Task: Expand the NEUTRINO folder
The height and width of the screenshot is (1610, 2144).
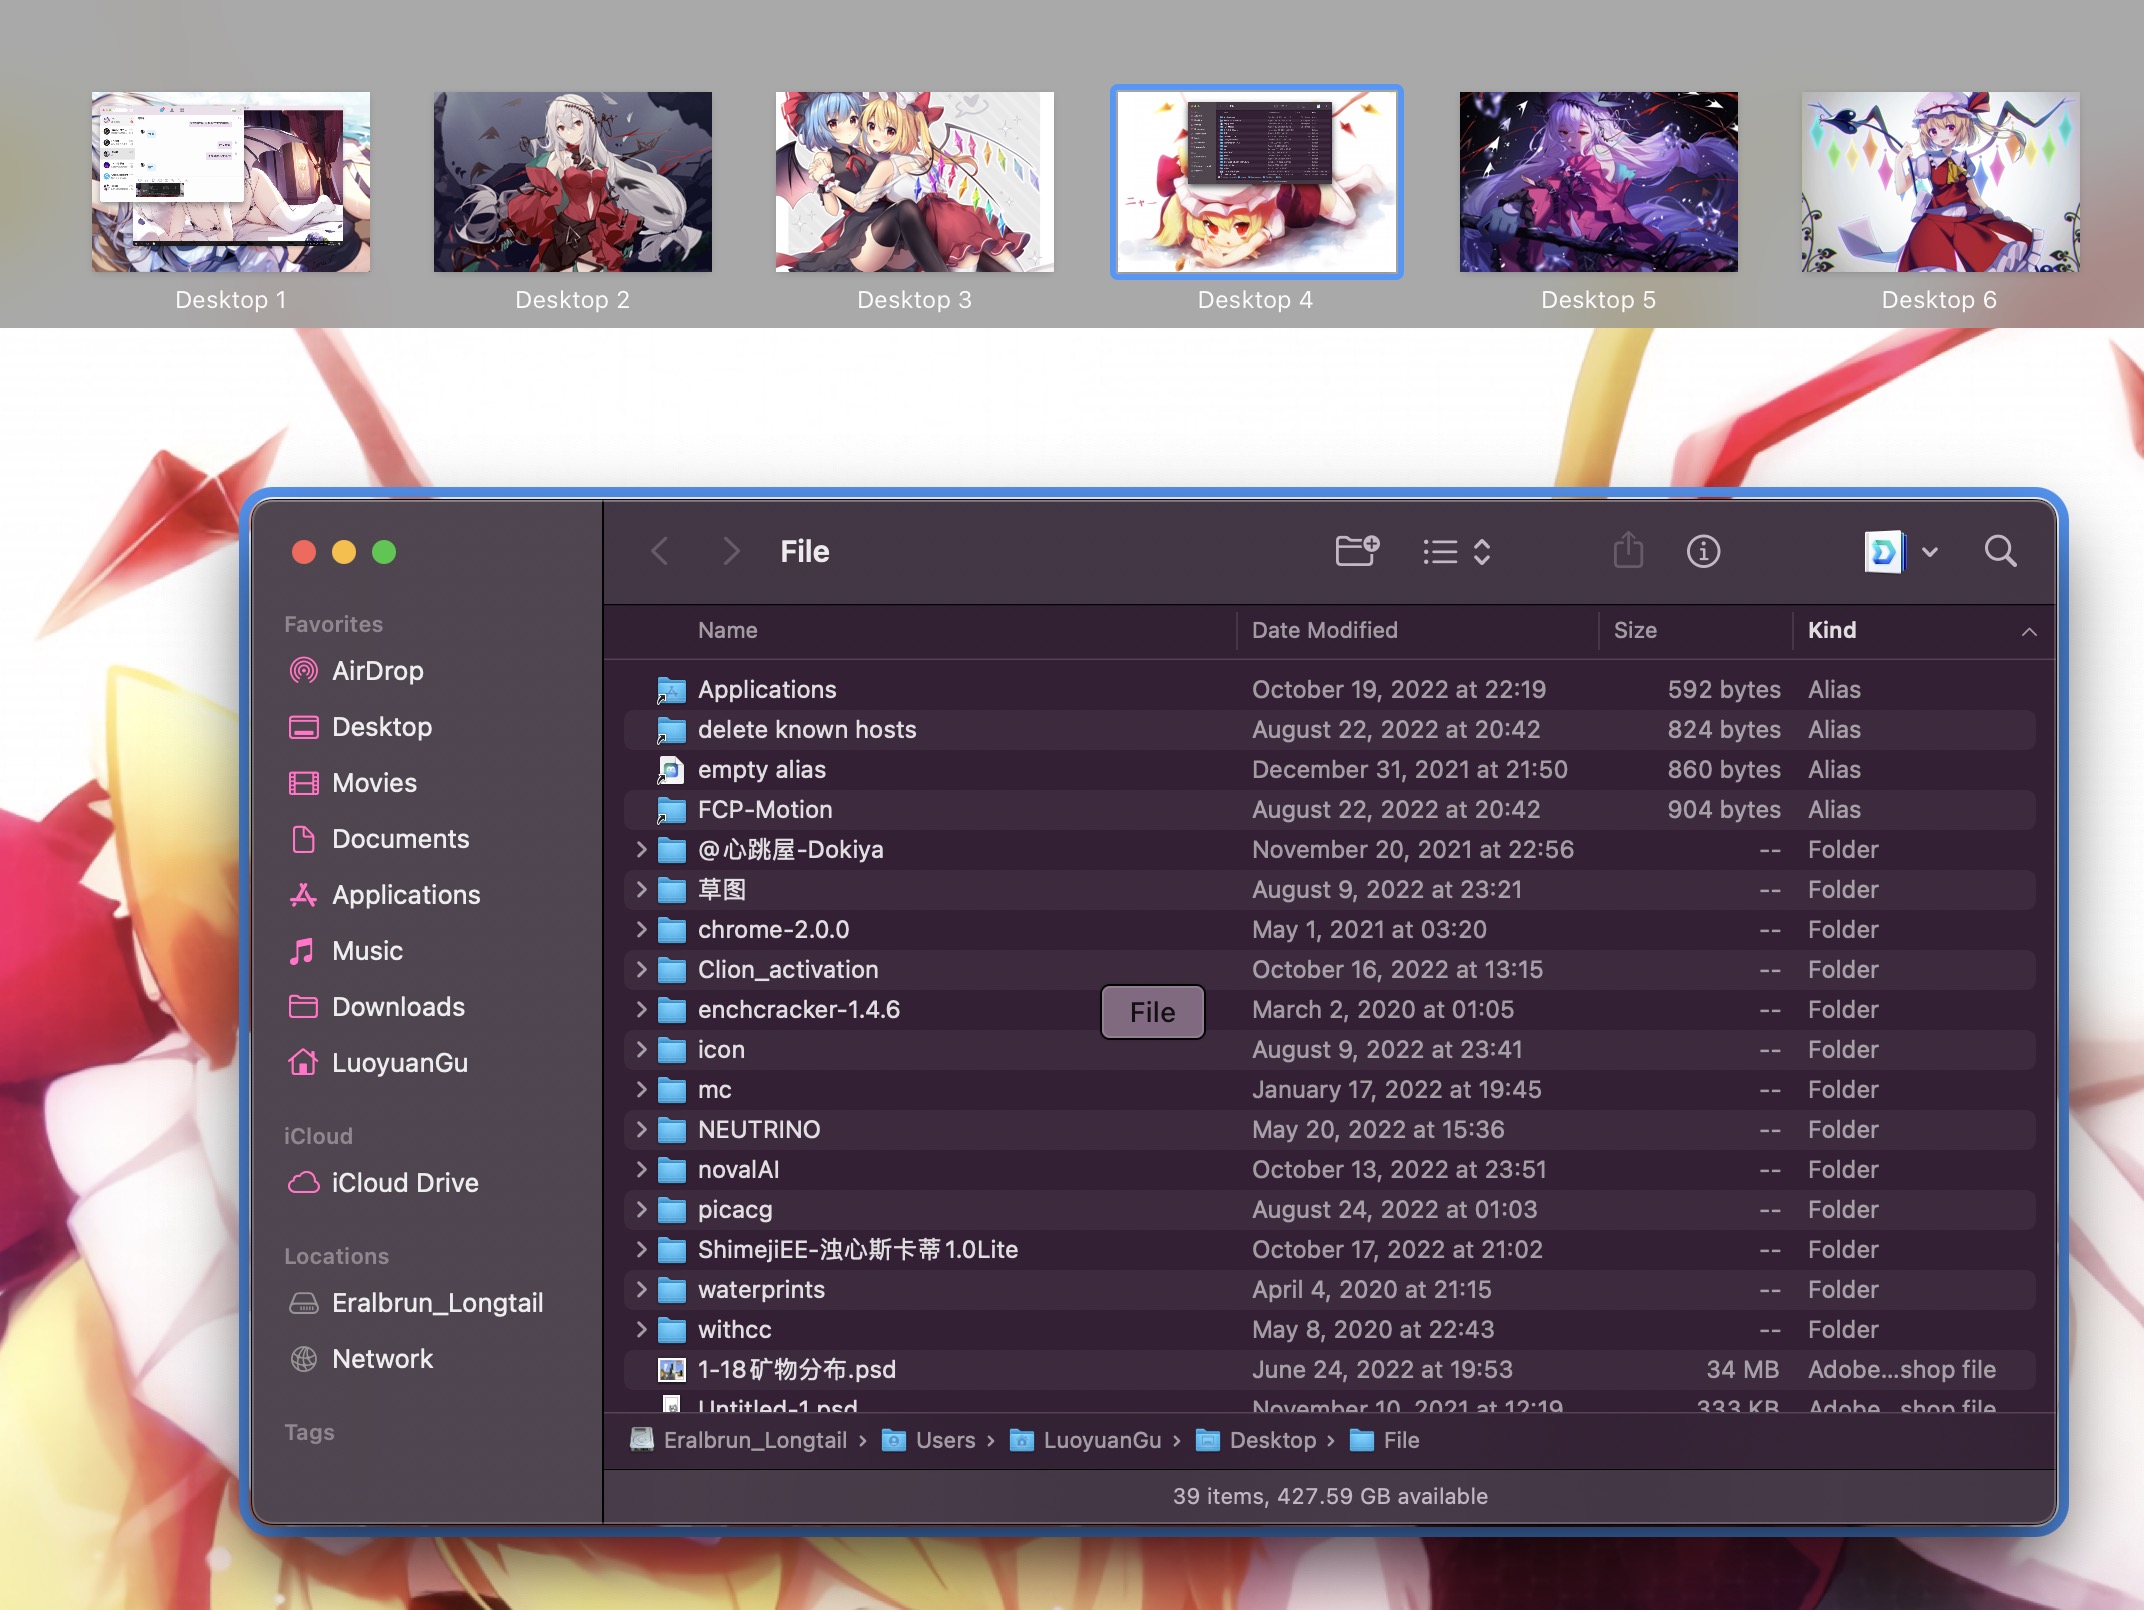Action: click(642, 1129)
